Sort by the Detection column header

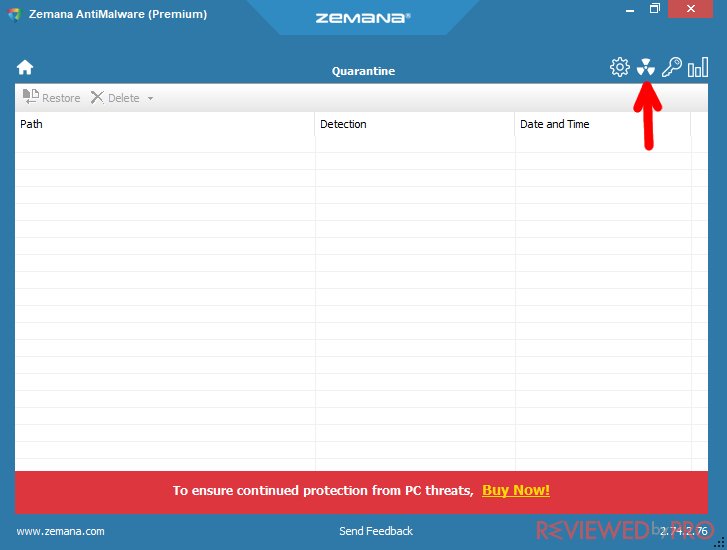(x=415, y=124)
